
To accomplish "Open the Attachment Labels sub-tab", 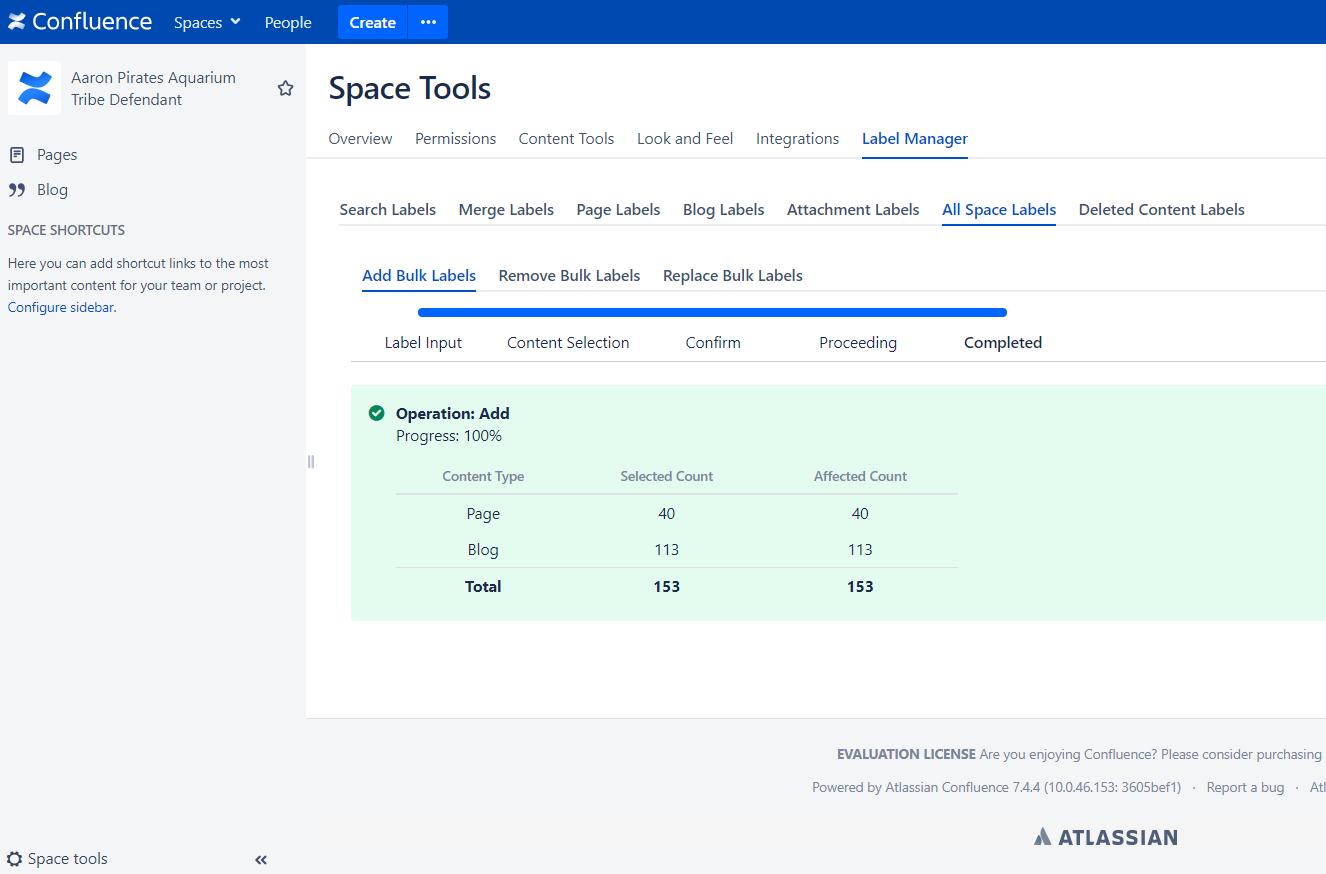I will pos(853,210).
